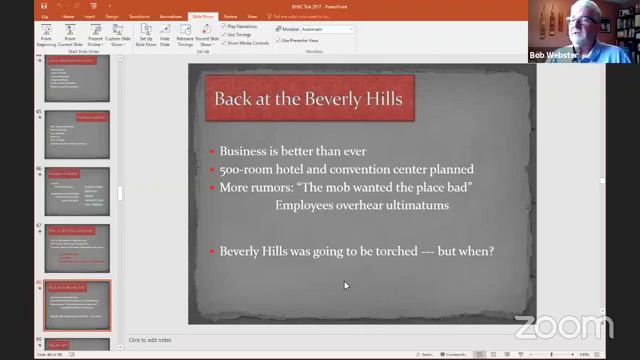
Task: Select slide 45 thumbnail
Action: click(77, 134)
